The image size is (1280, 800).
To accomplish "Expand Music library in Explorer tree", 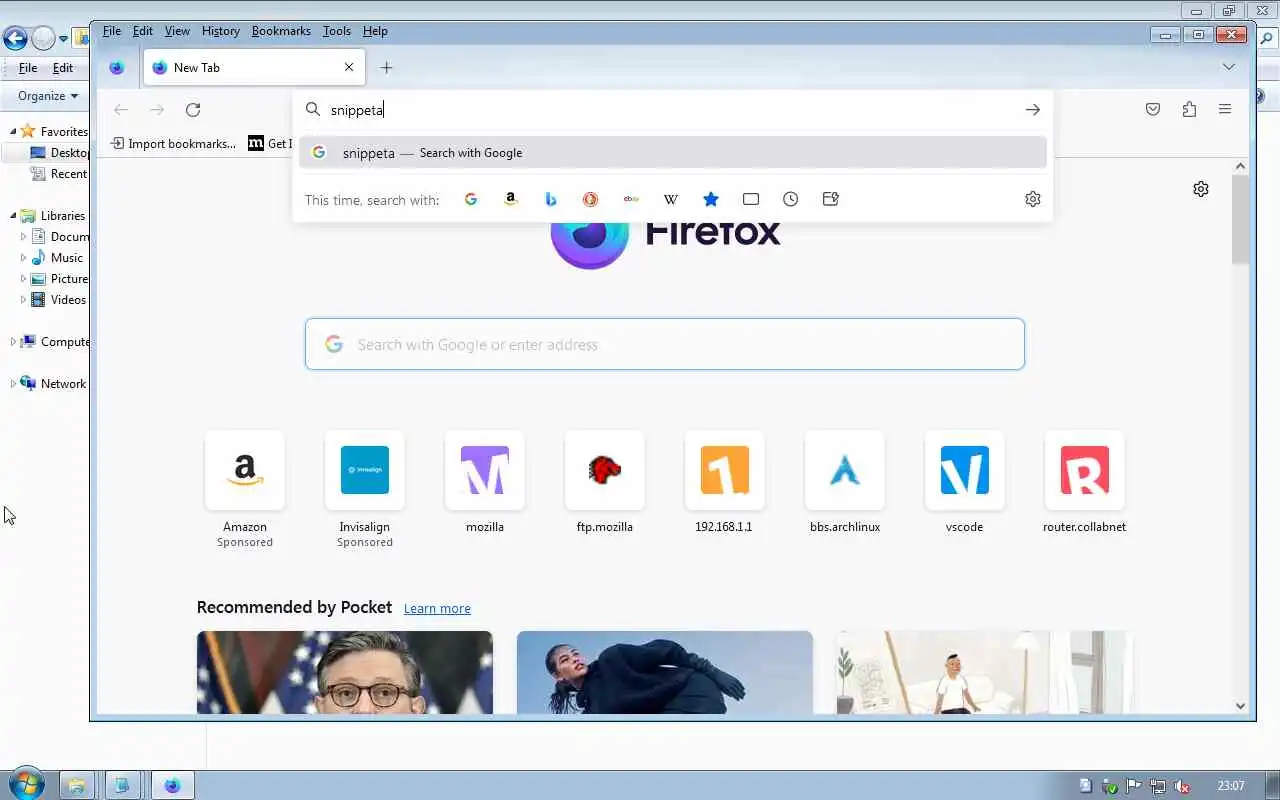I will point(24,258).
